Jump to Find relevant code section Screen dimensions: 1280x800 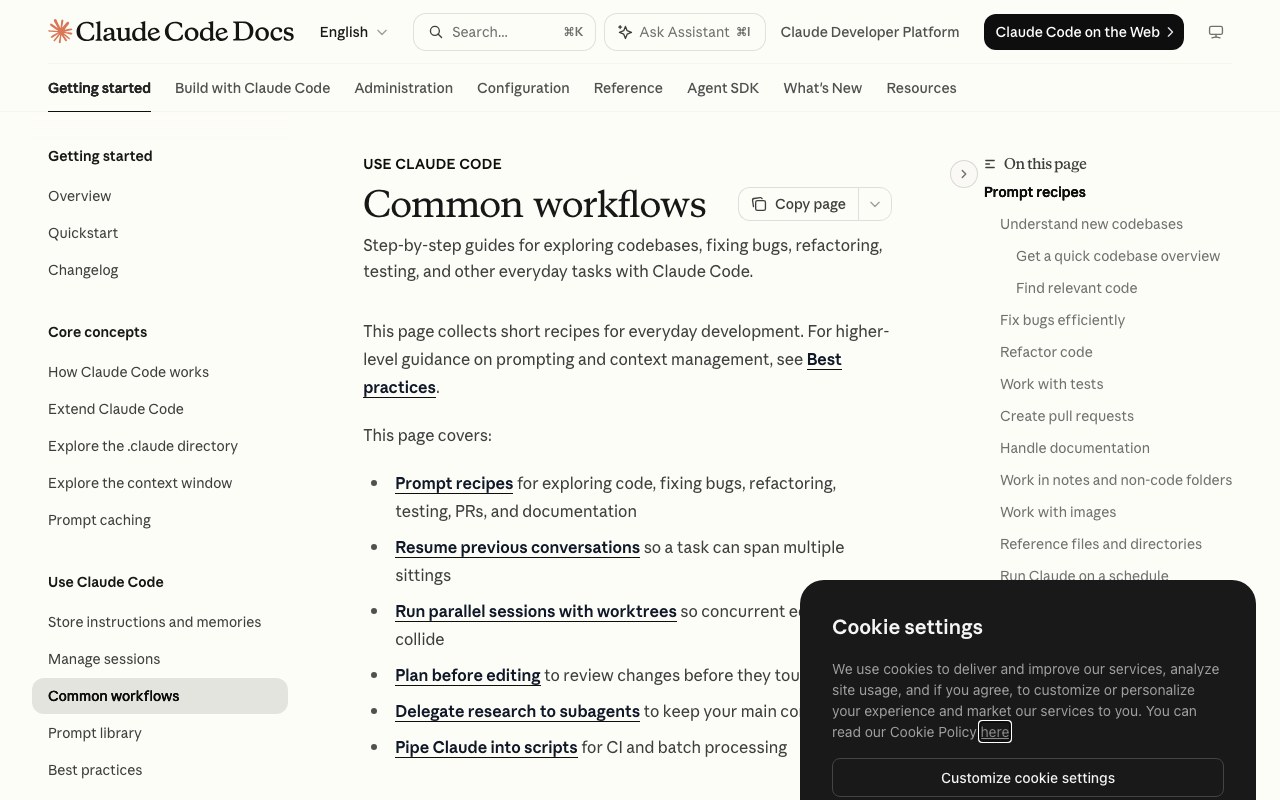click(x=1076, y=288)
